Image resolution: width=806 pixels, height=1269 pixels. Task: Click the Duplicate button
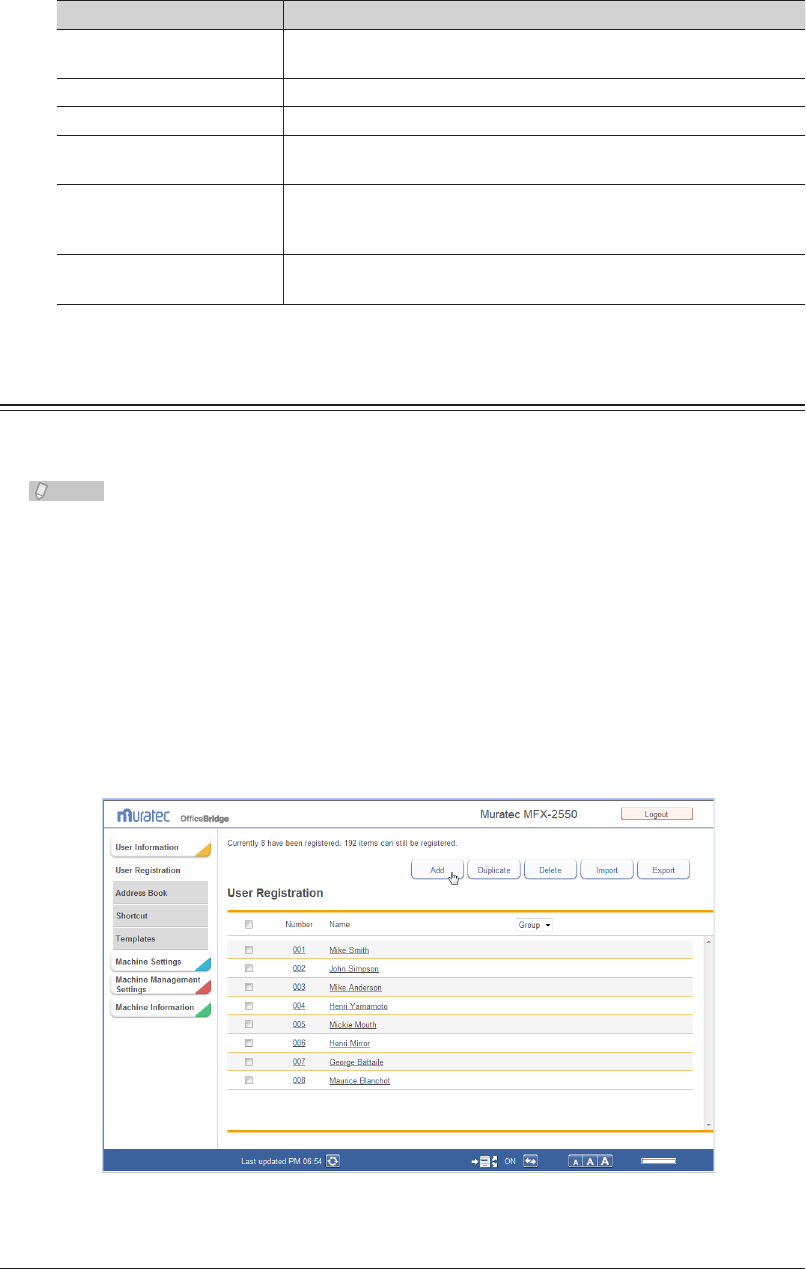point(494,870)
